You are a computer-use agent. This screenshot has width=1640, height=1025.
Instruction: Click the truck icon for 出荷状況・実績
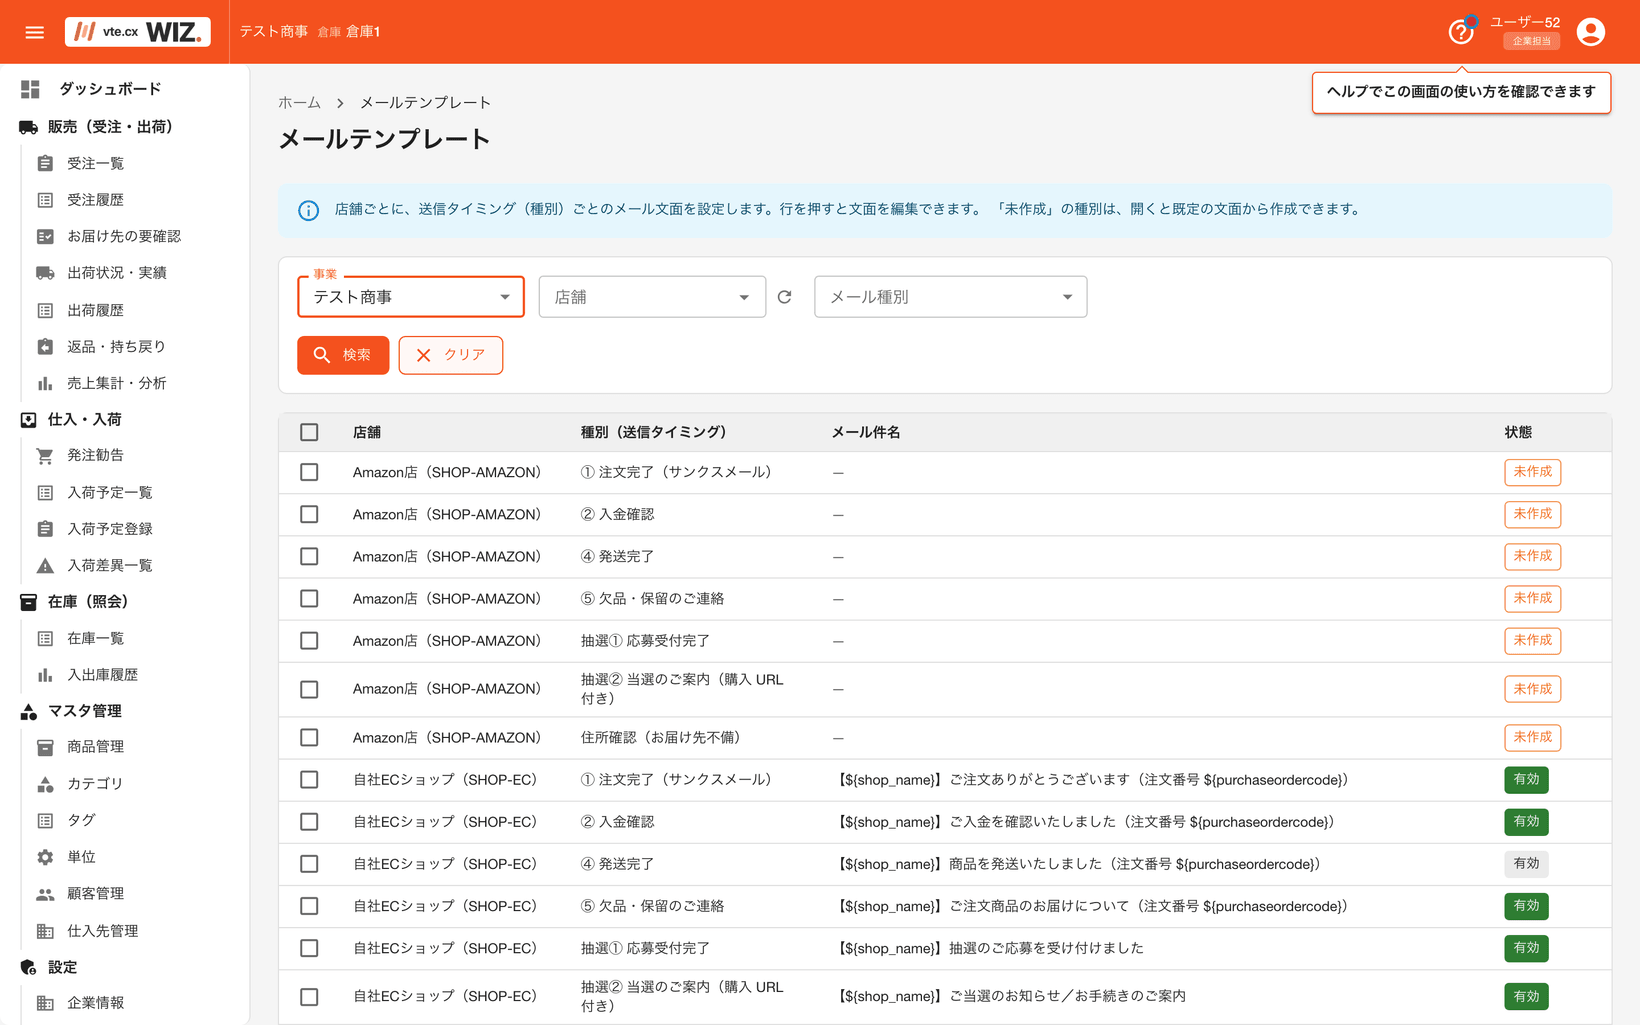pyautogui.click(x=45, y=273)
